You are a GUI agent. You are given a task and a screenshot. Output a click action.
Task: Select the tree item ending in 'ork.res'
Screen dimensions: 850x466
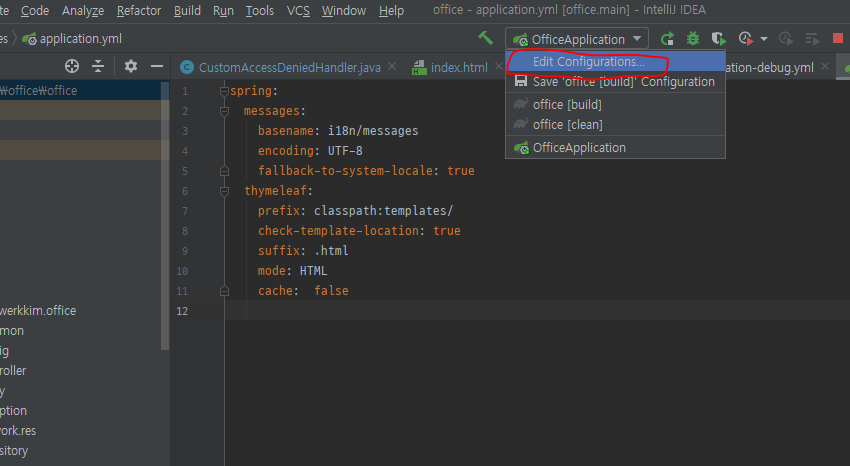[18, 431]
